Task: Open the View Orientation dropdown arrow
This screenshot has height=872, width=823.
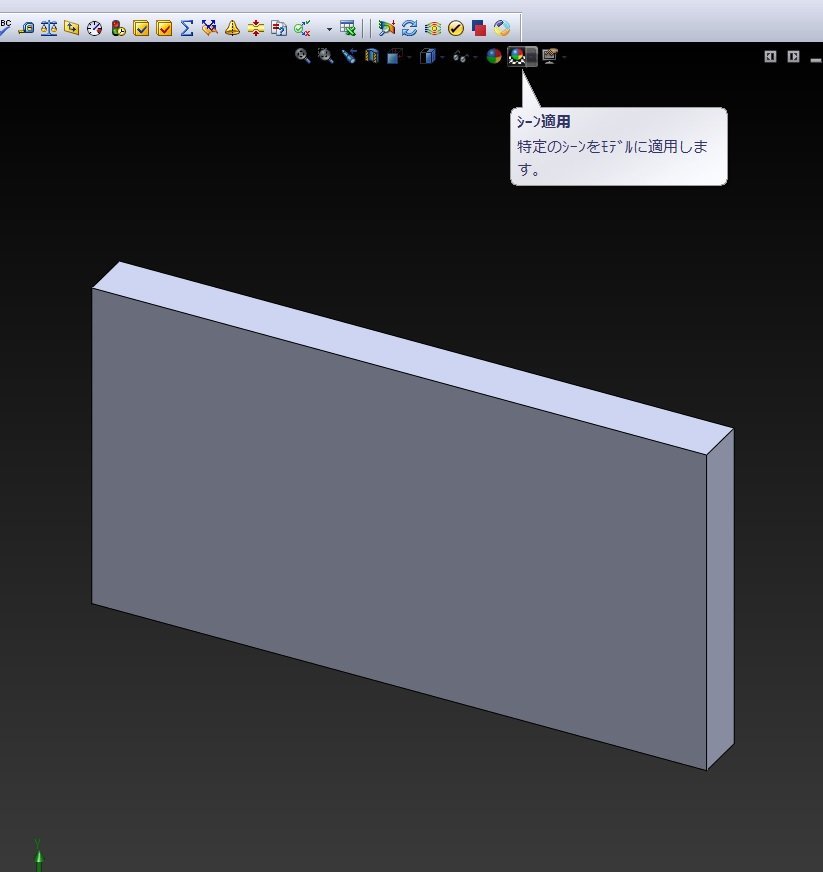Action: pos(410,58)
